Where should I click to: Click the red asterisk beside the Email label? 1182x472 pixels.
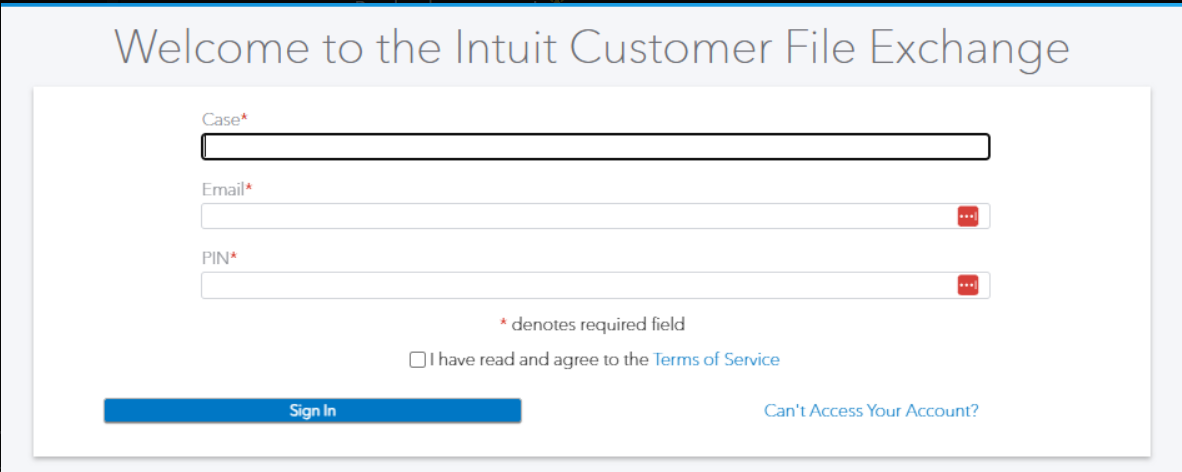pyautogui.click(x=249, y=187)
